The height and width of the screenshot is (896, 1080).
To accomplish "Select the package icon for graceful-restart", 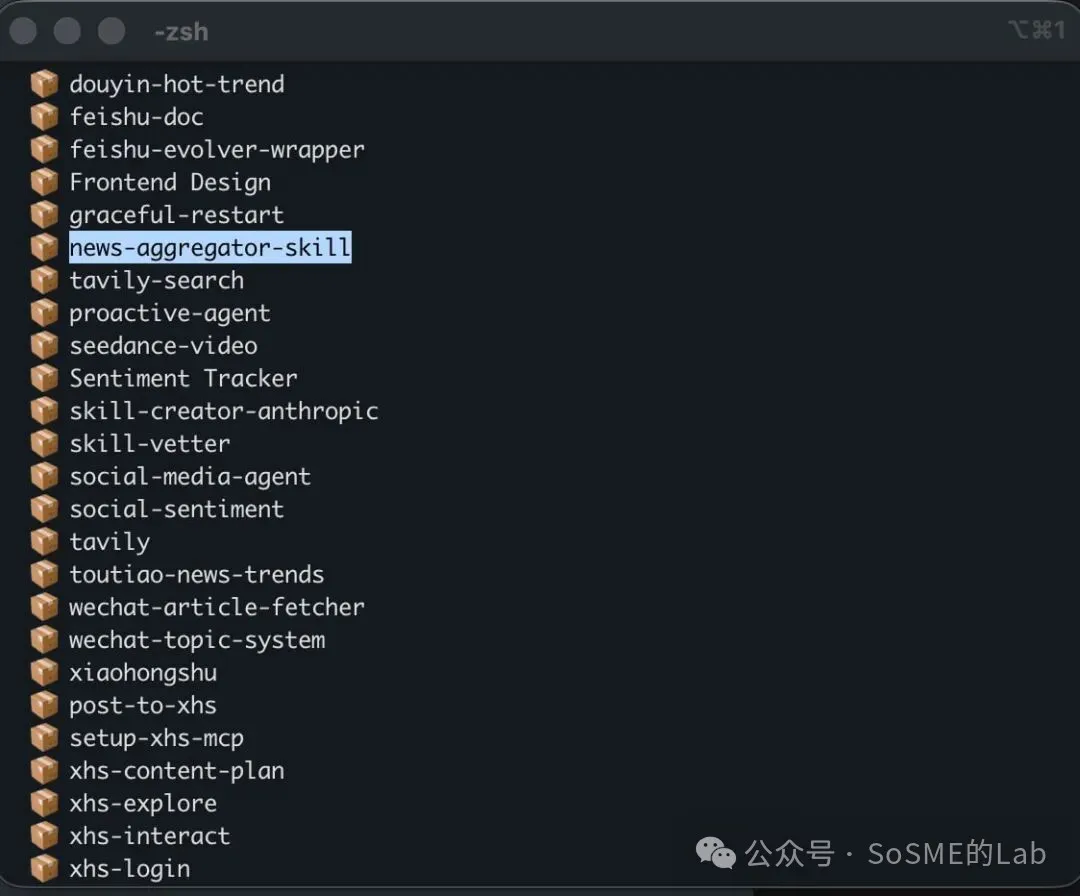I will point(45,214).
